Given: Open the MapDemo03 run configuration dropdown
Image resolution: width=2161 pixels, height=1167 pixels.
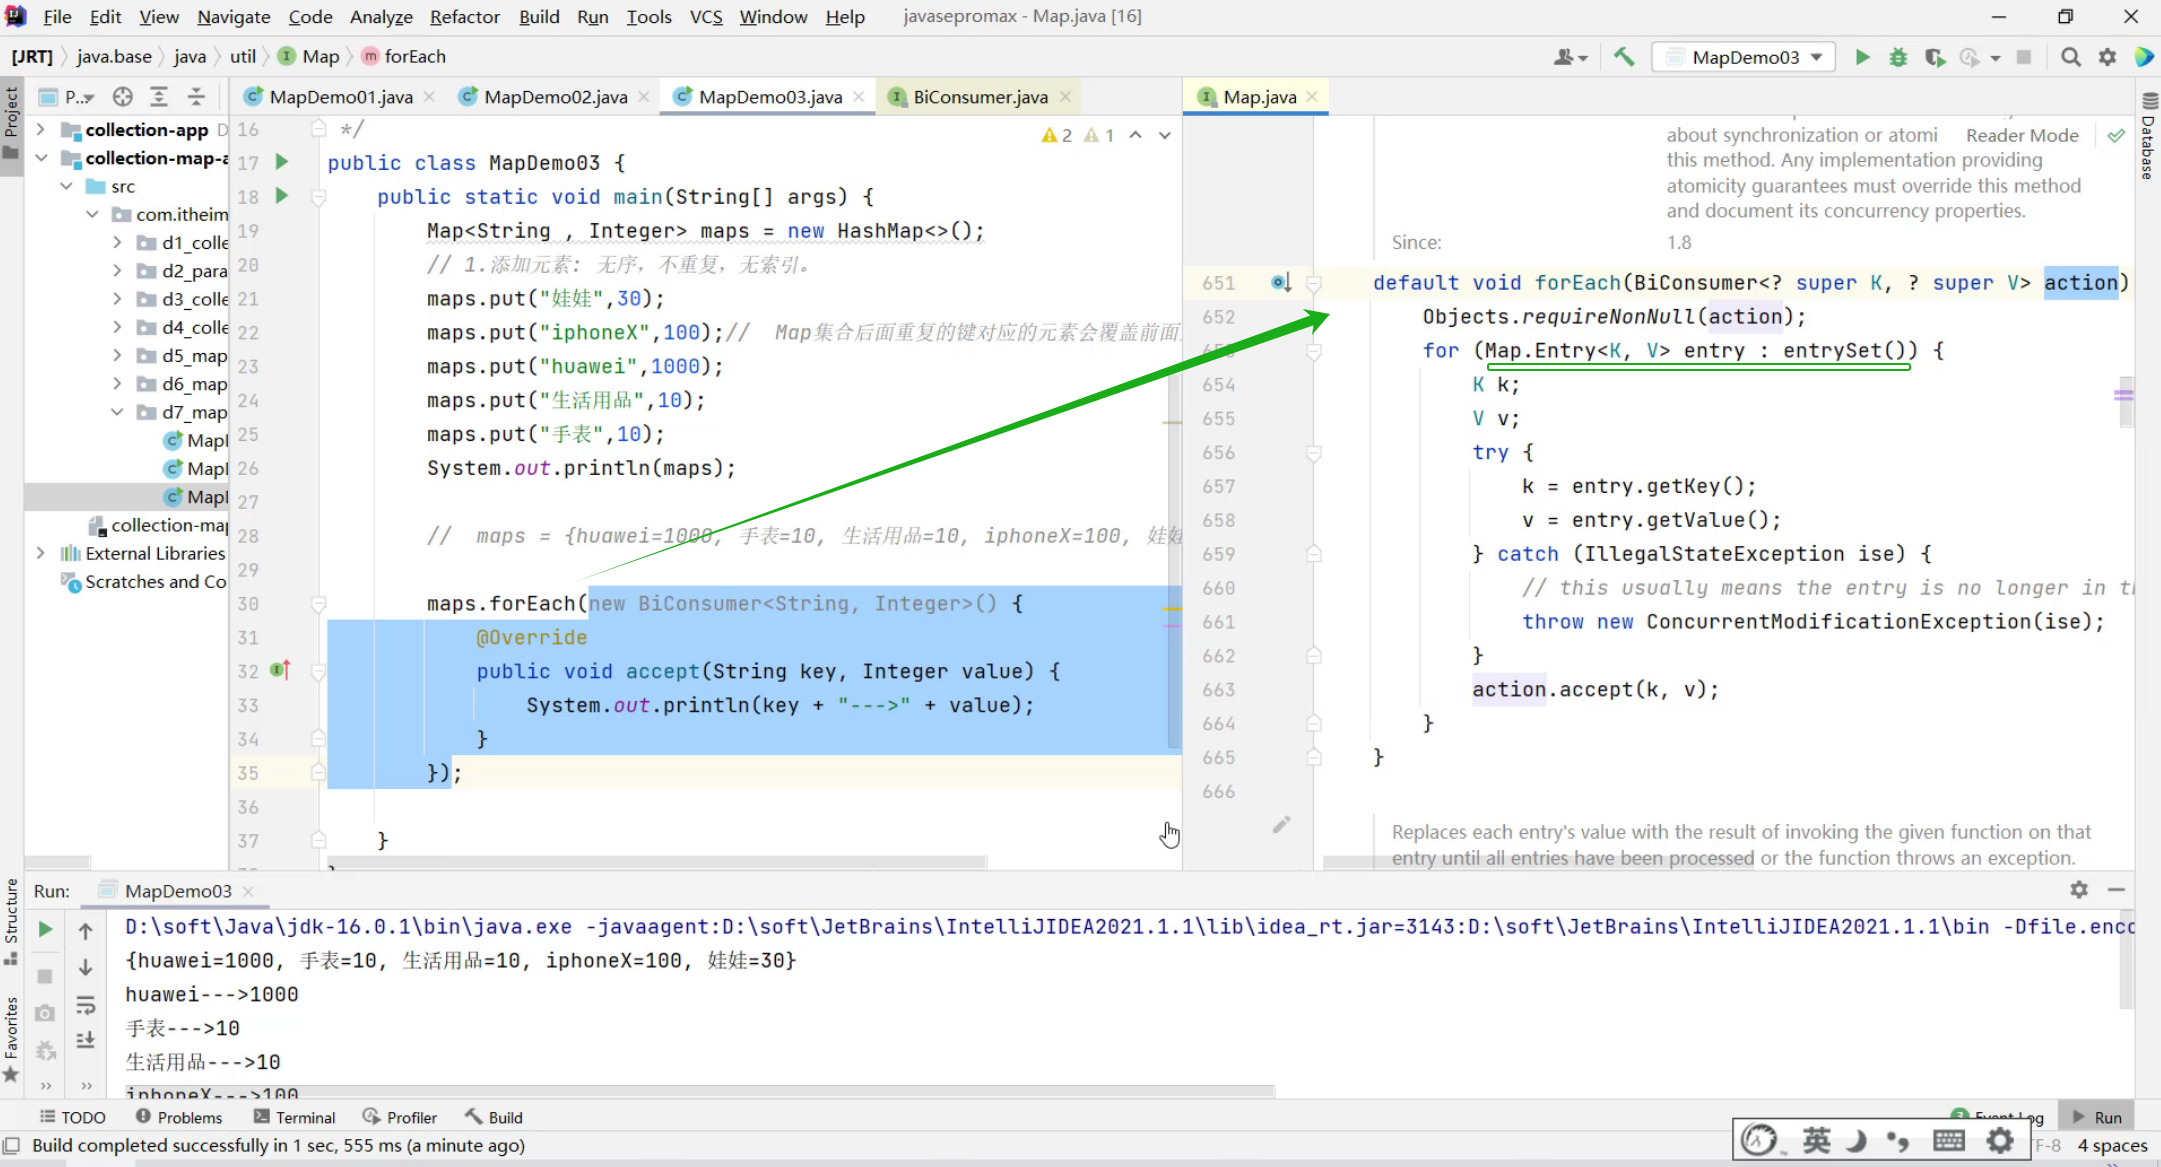Looking at the screenshot, I should (x=1745, y=57).
